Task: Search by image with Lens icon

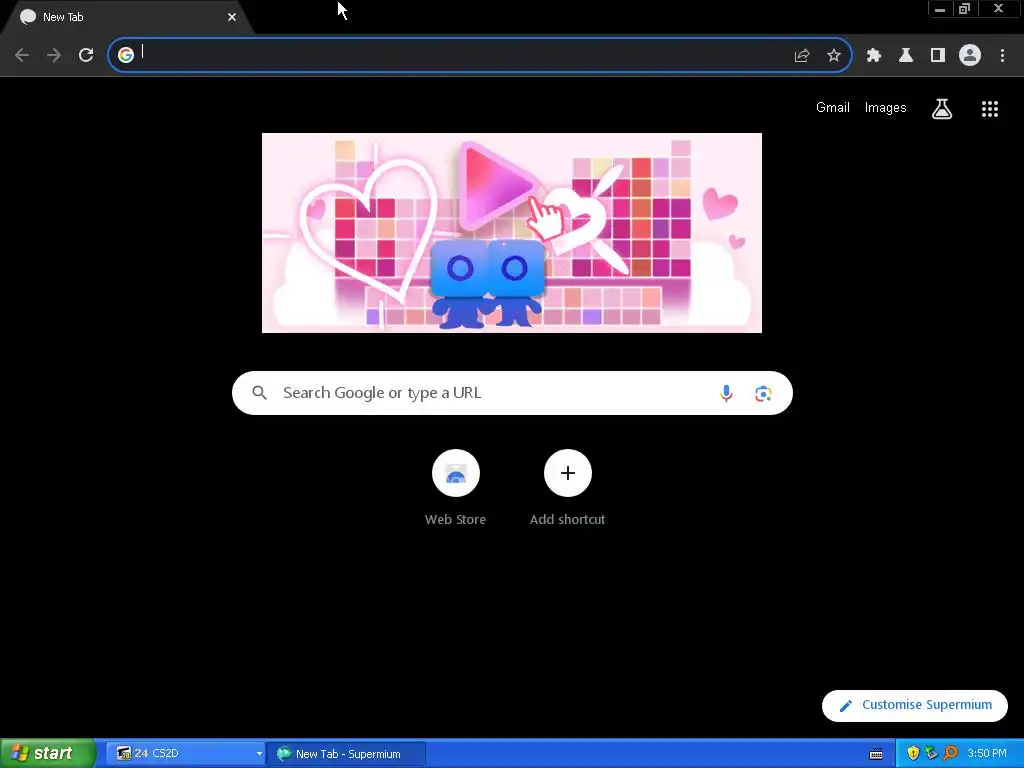Action: [763, 394]
